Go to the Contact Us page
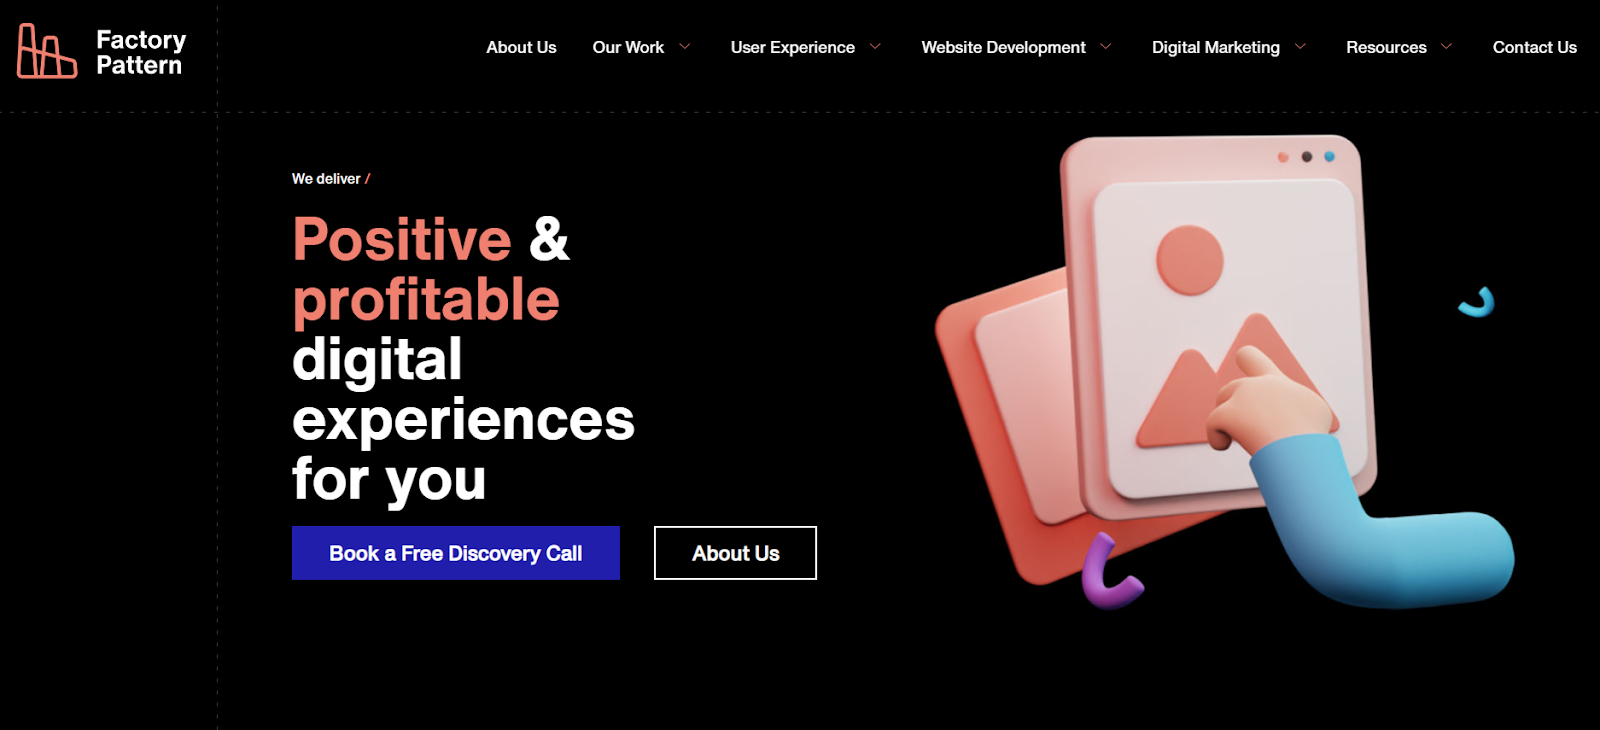The image size is (1600, 730). click(1534, 47)
